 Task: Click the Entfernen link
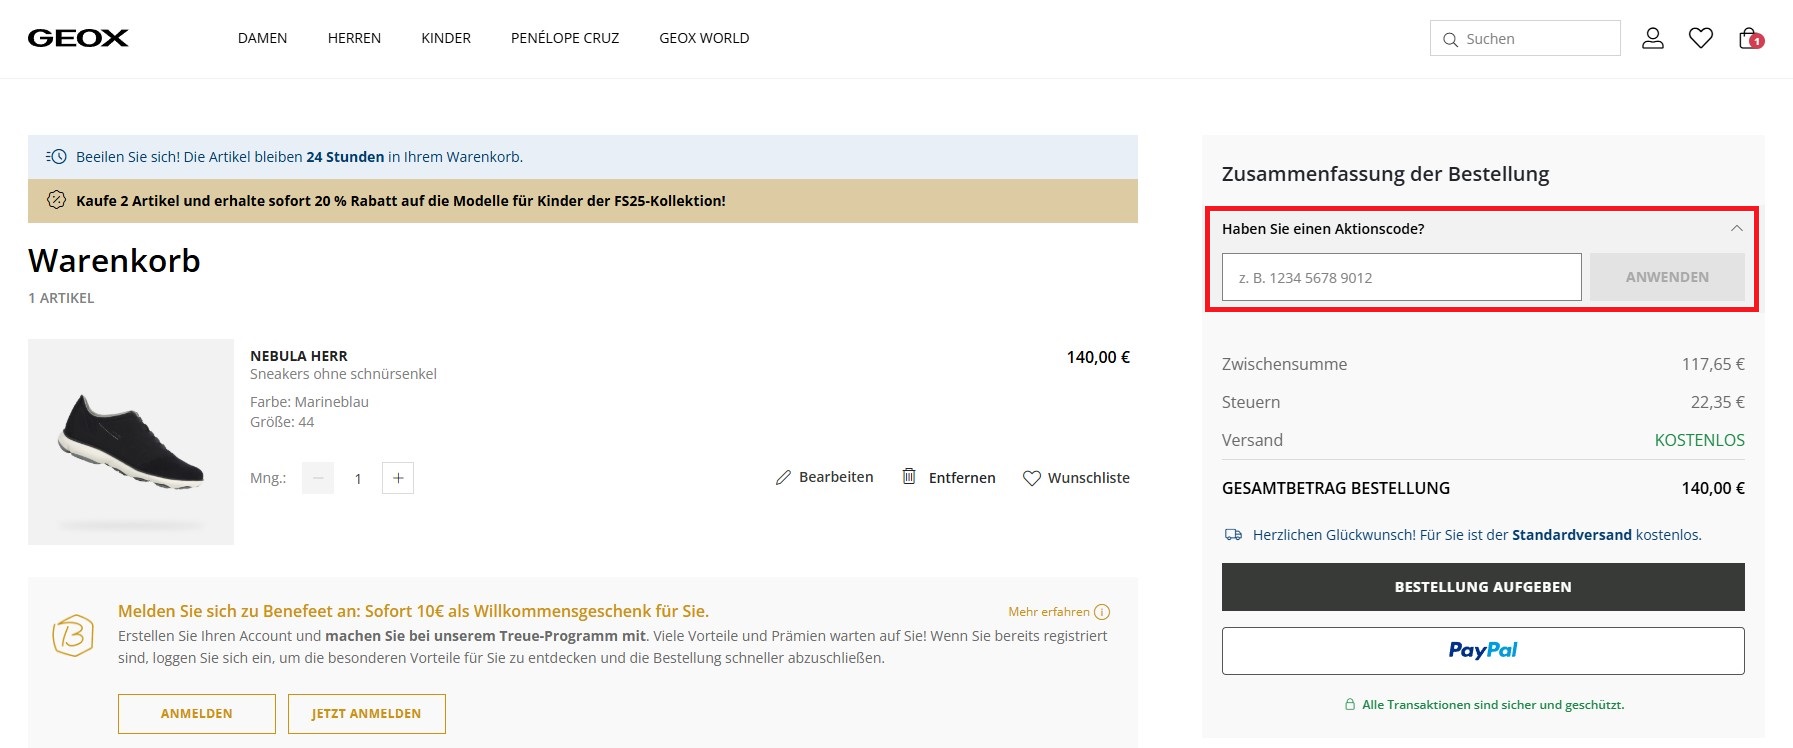pos(962,478)
